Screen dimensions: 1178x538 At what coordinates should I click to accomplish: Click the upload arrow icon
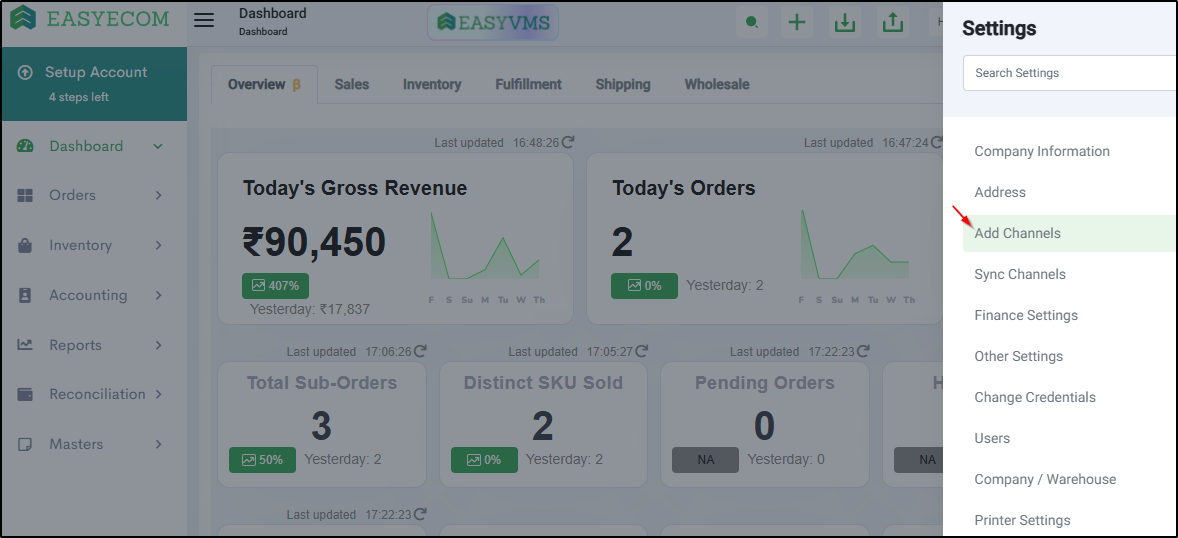893,23
